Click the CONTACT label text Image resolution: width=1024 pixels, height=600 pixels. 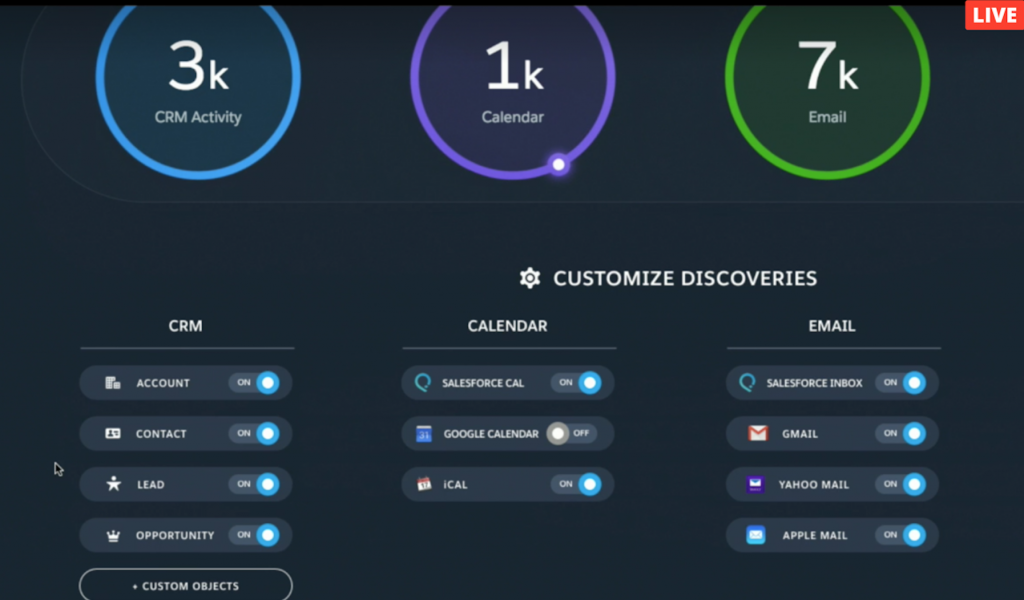tap(161, 434)
